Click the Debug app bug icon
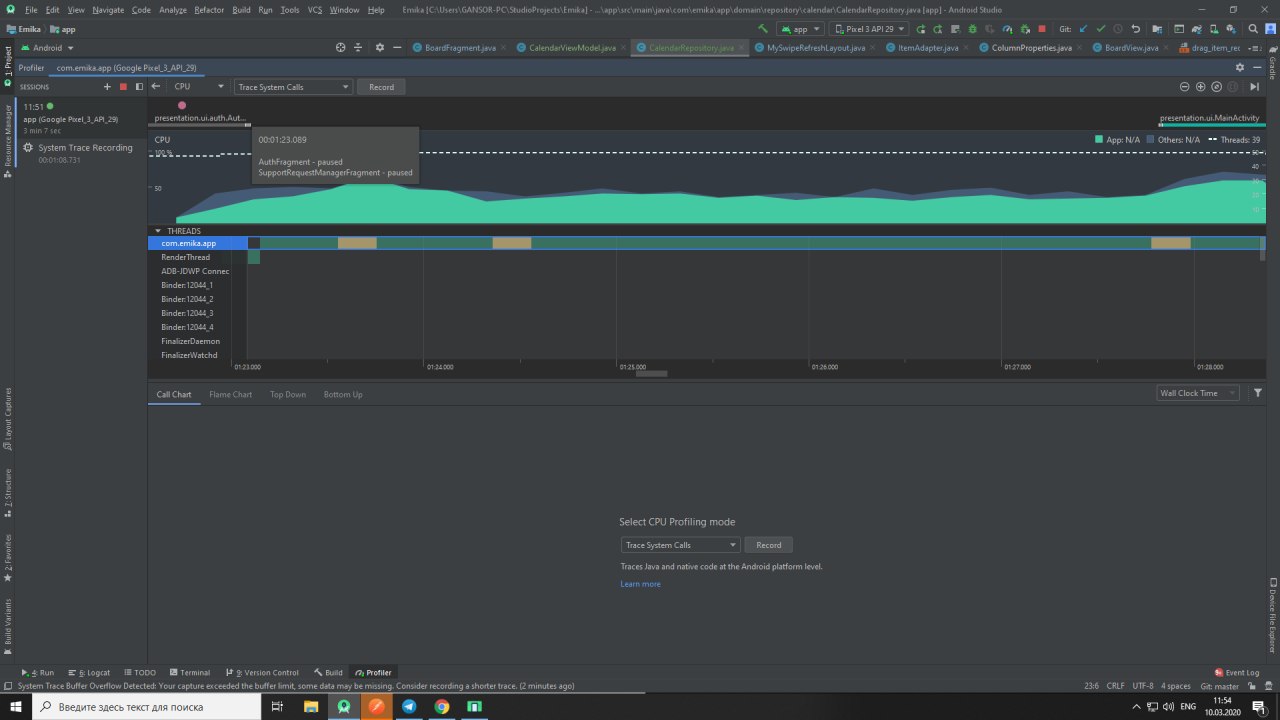1280x720 pixels. click(x=972, y=29)
